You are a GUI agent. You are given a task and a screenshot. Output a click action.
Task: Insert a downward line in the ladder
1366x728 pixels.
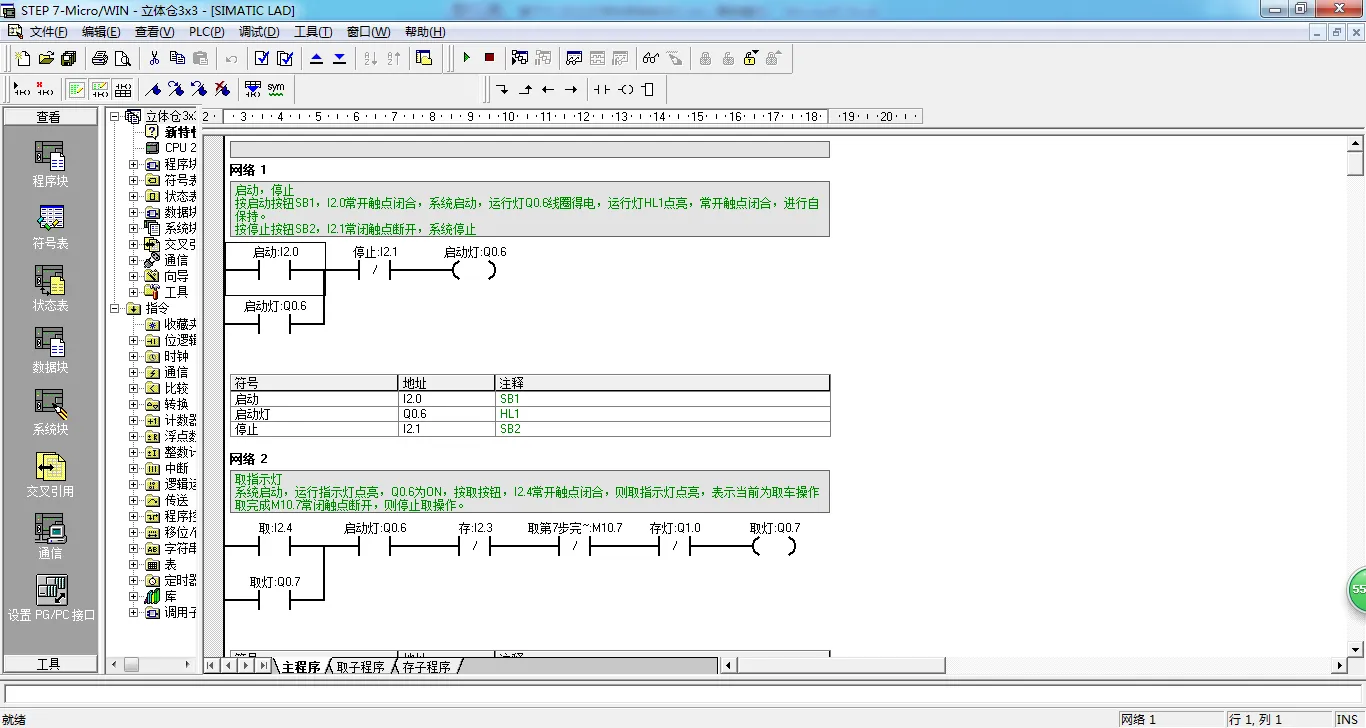point(502,89)
